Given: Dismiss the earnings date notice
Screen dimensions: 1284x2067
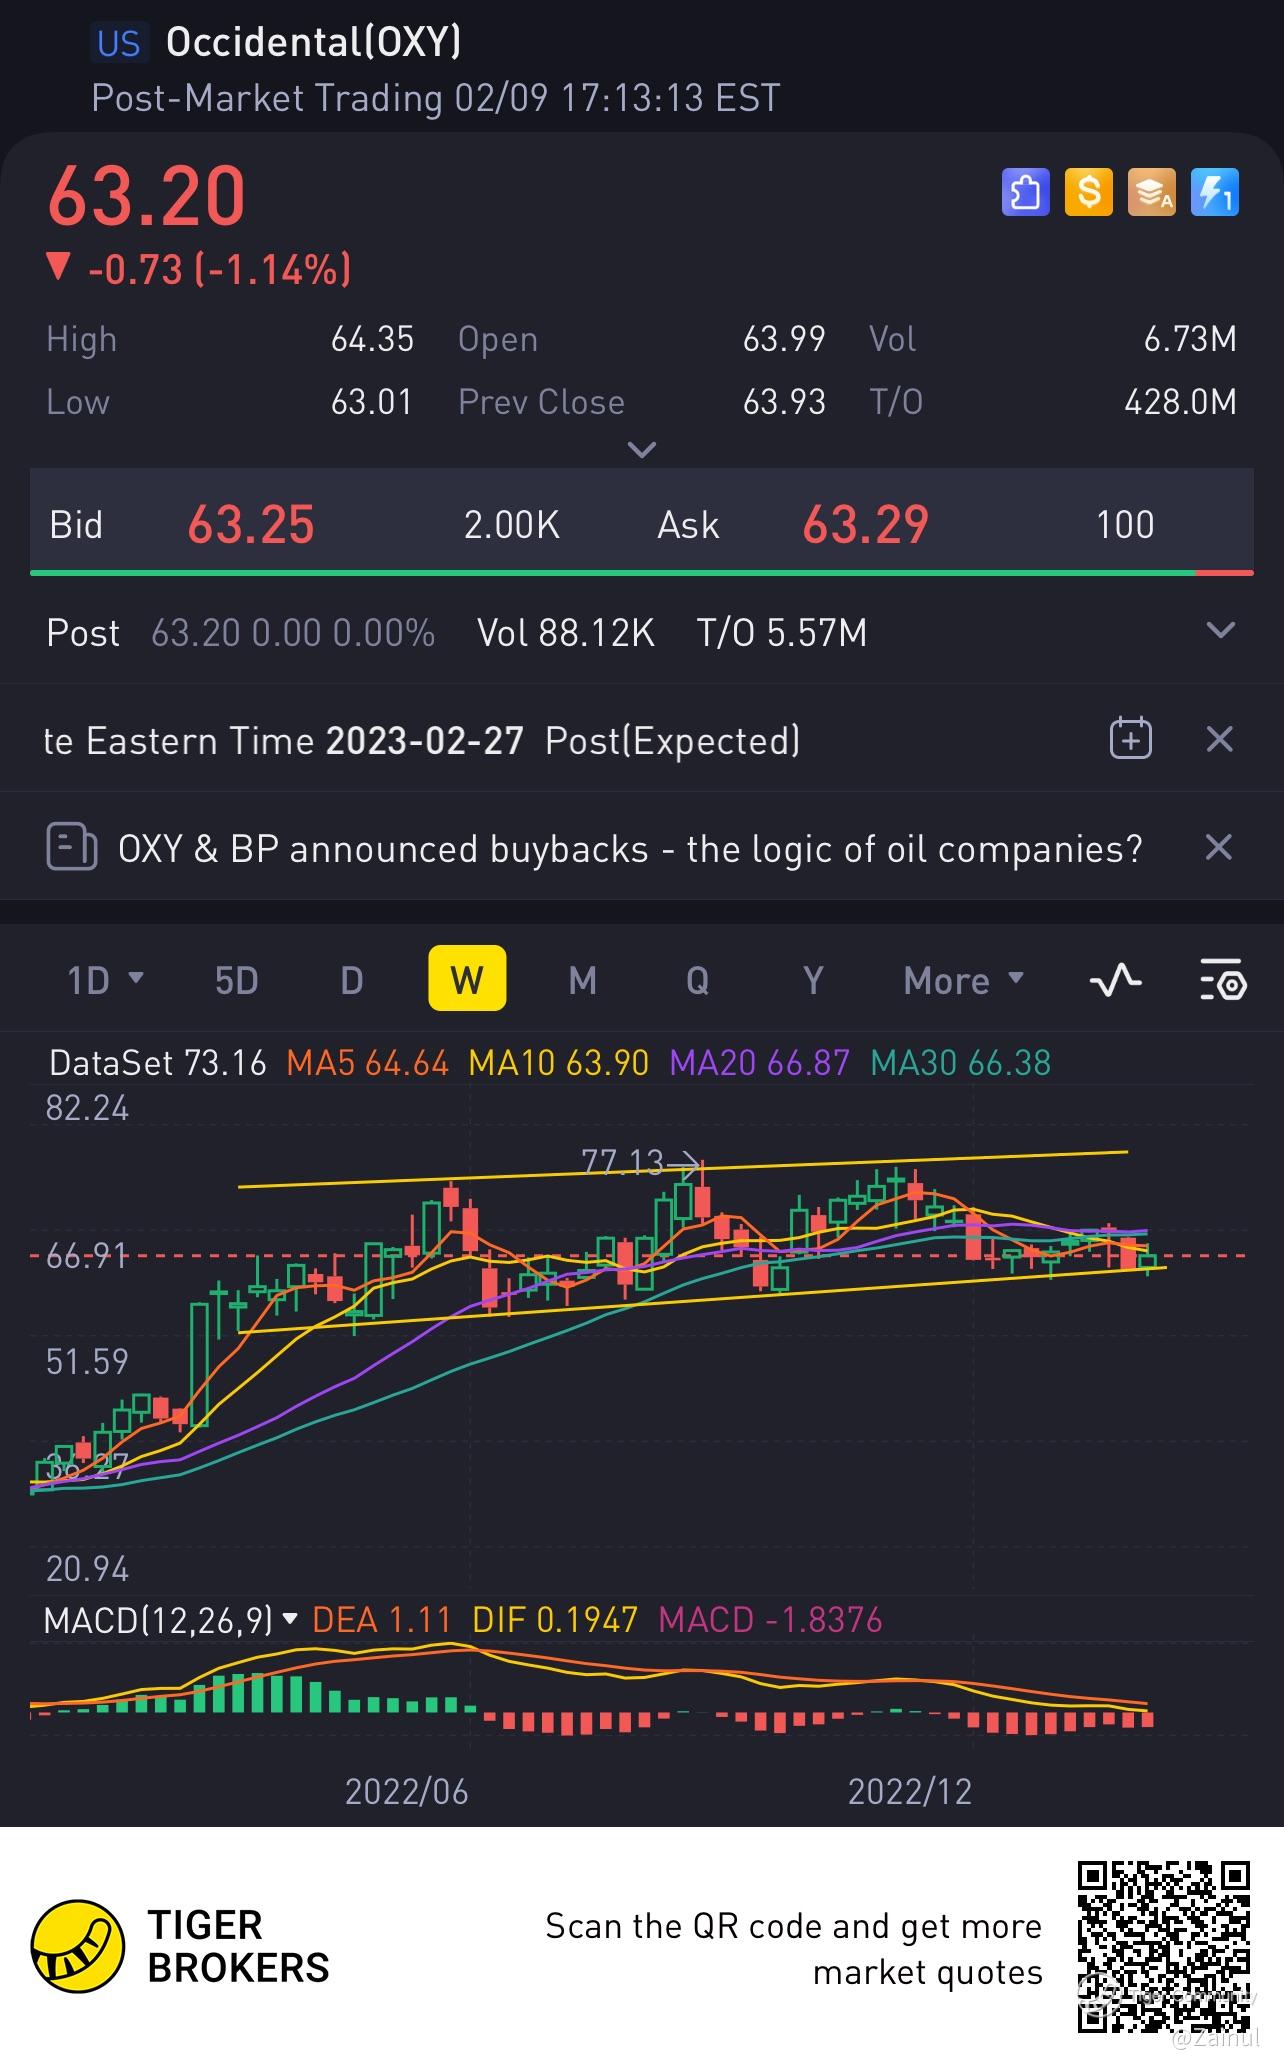Looking at the screenshot, I should [x=1219, y=740].
